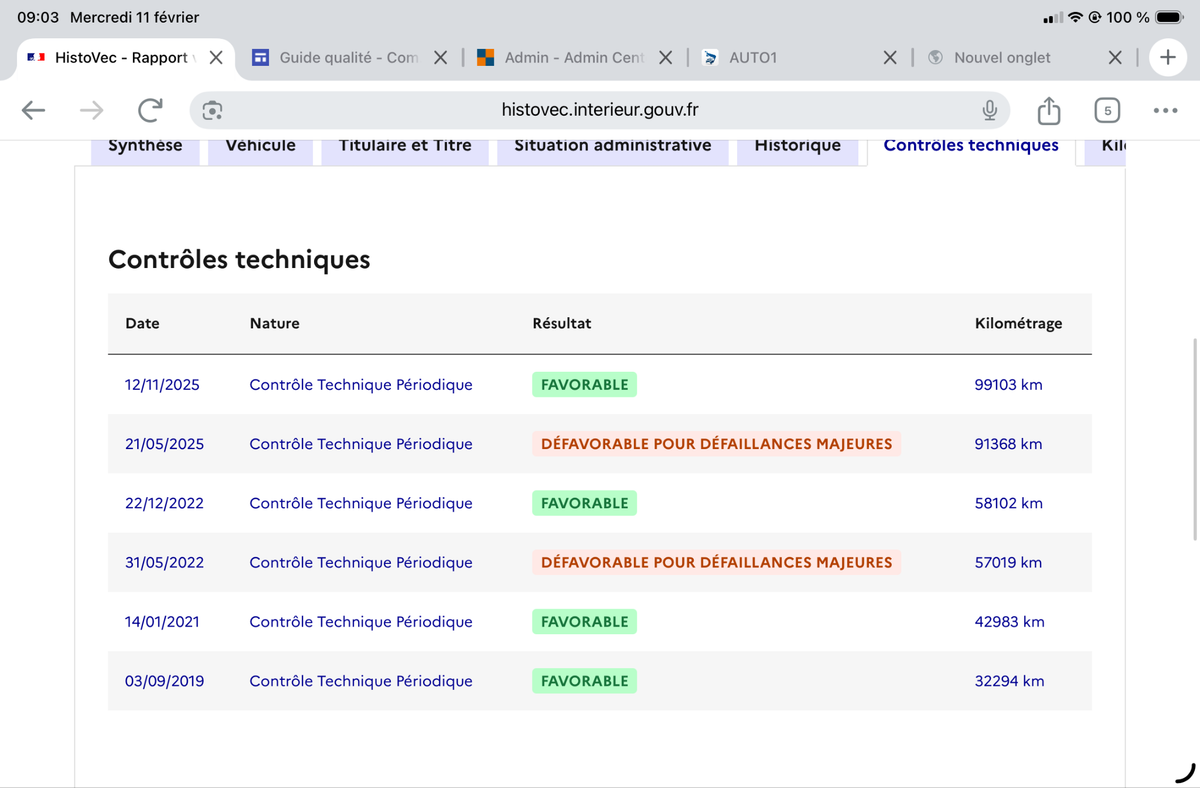This screenshot has width=1200, height=788.
Task: Tap the lens search icon in address bar
Action: (212, 110)
